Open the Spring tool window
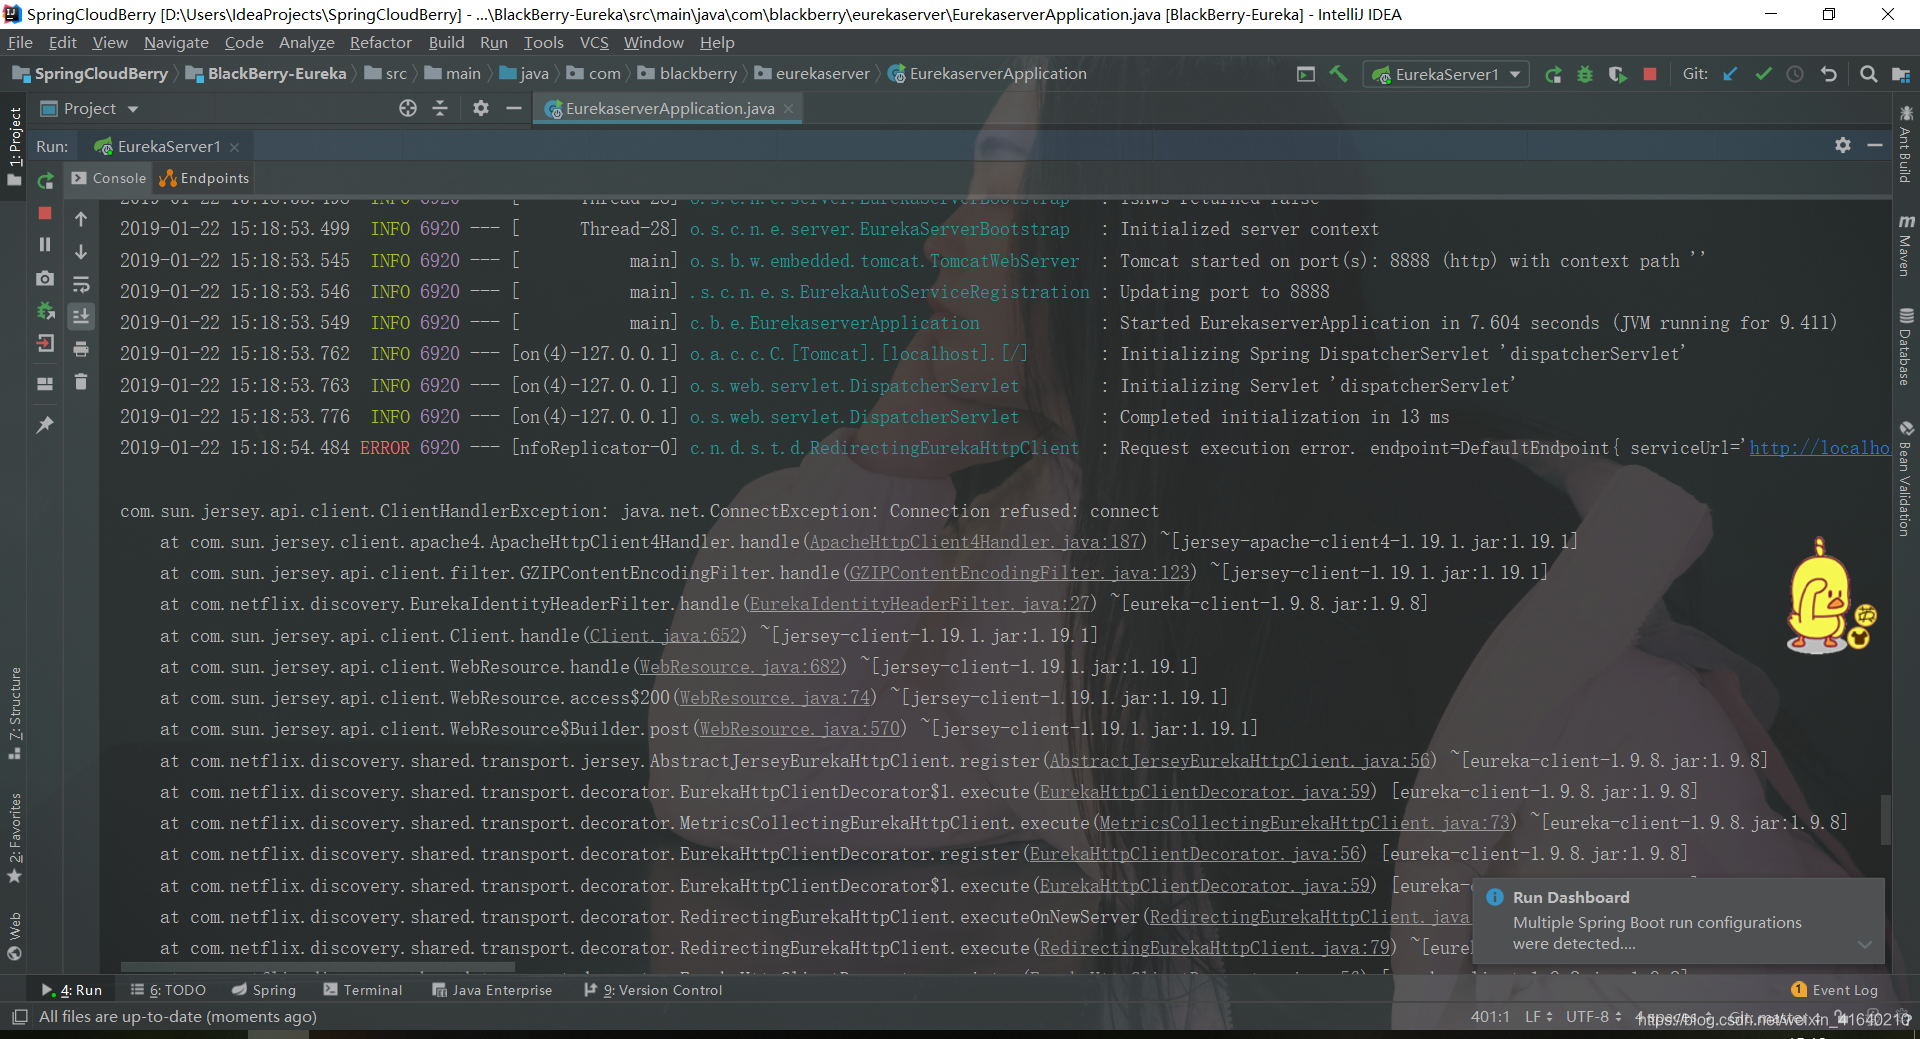Viewport: 1920px width, 1039px height. pos(264,990)
